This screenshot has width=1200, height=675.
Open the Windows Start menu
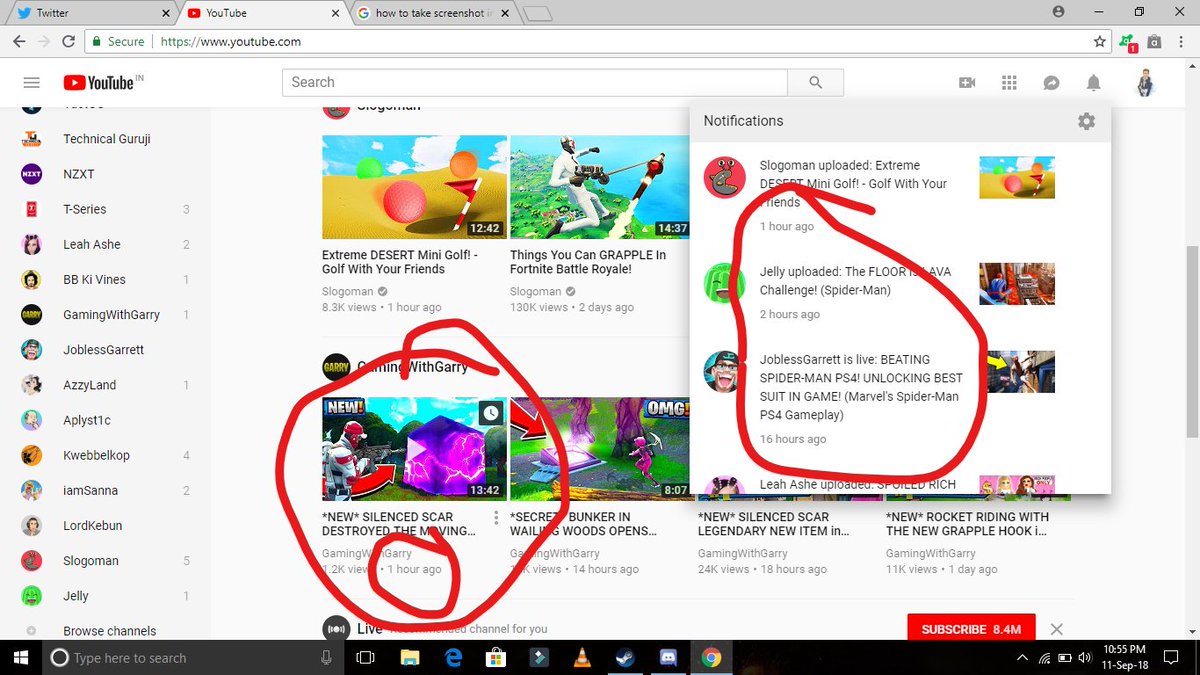click(21, 657)
